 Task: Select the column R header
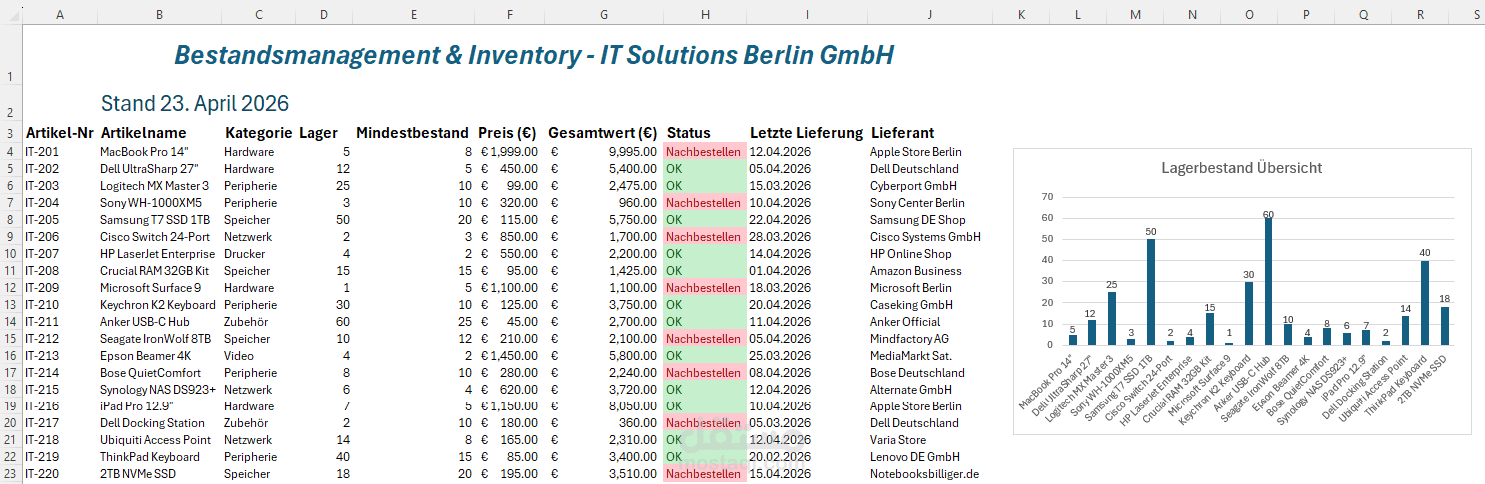coord(1420,14)
